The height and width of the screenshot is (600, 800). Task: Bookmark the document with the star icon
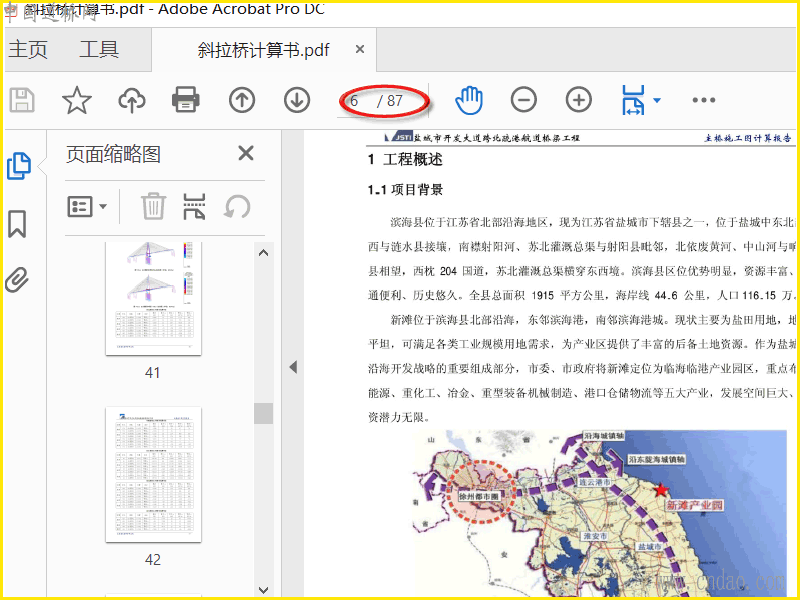pos(77,100)
